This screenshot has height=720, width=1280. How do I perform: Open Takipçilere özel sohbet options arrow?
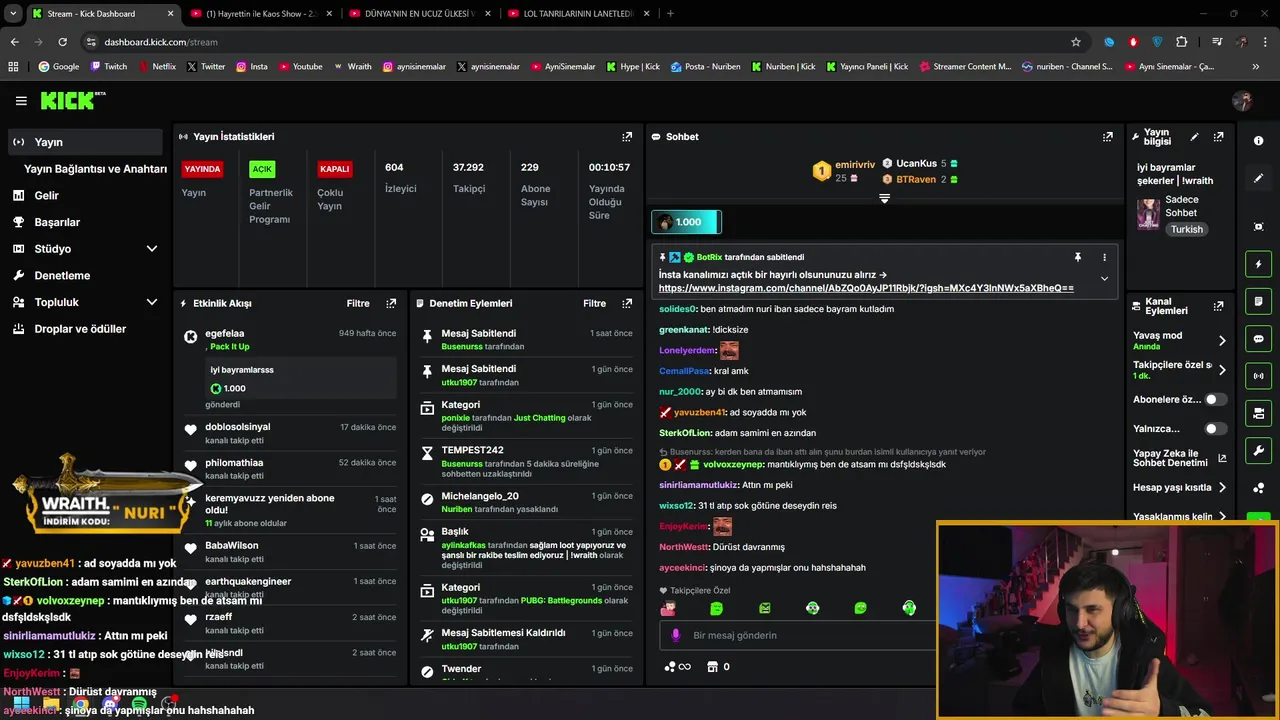[x=1221, y=370]
